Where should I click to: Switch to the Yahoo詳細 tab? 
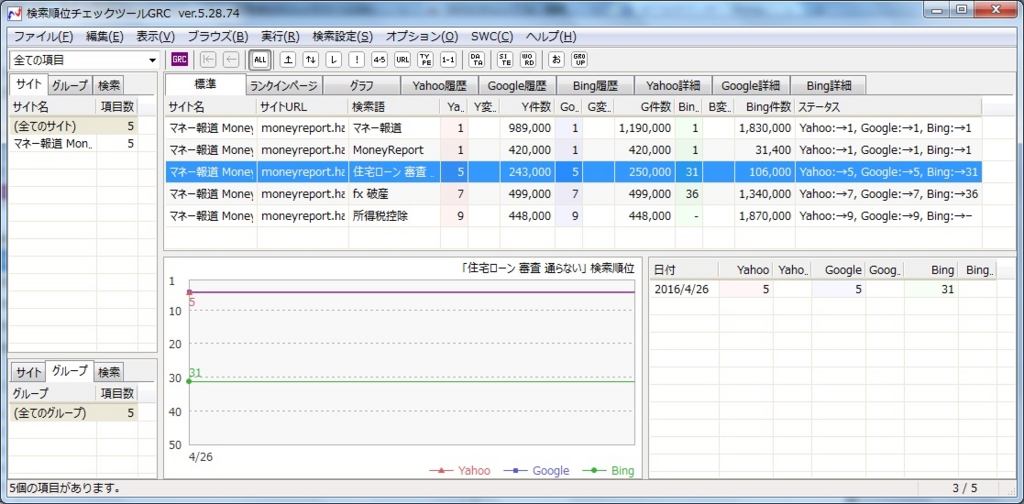[673, 86]
